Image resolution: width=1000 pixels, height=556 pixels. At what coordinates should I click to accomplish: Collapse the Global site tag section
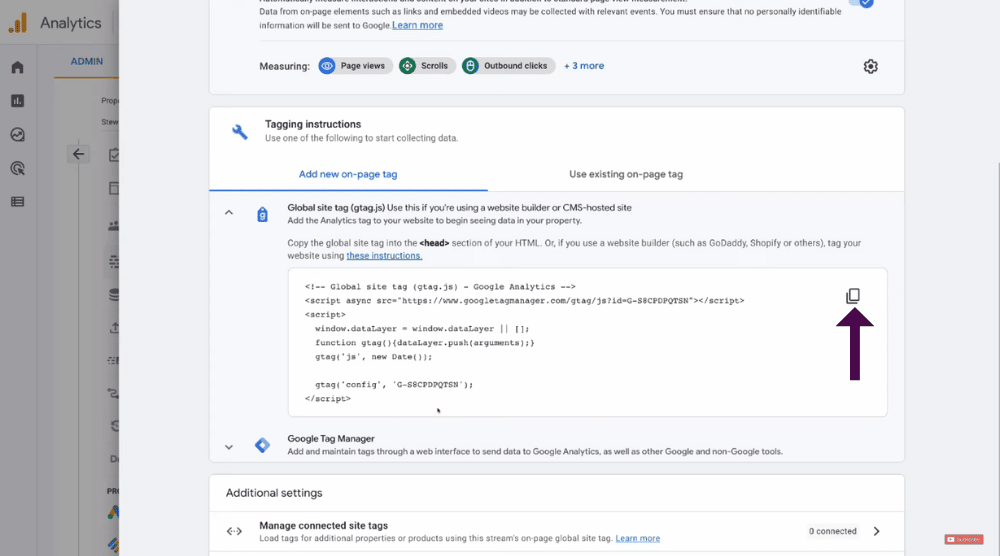pyautogui.click(x=229, y=212)
